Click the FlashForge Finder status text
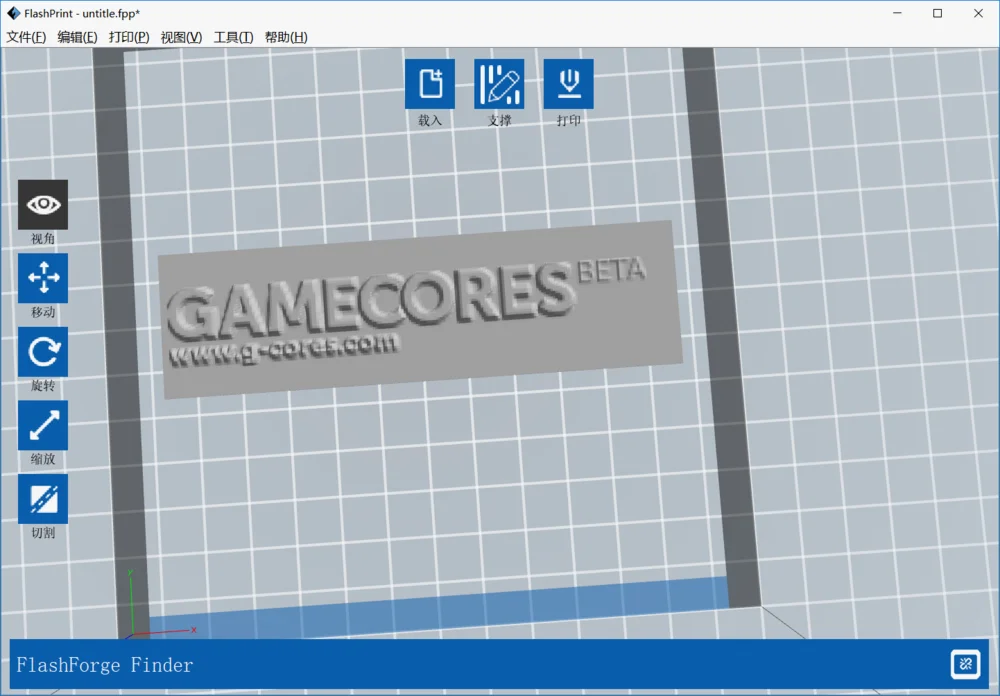Viewport: 1000px width, 696px height. coord(105,665)
